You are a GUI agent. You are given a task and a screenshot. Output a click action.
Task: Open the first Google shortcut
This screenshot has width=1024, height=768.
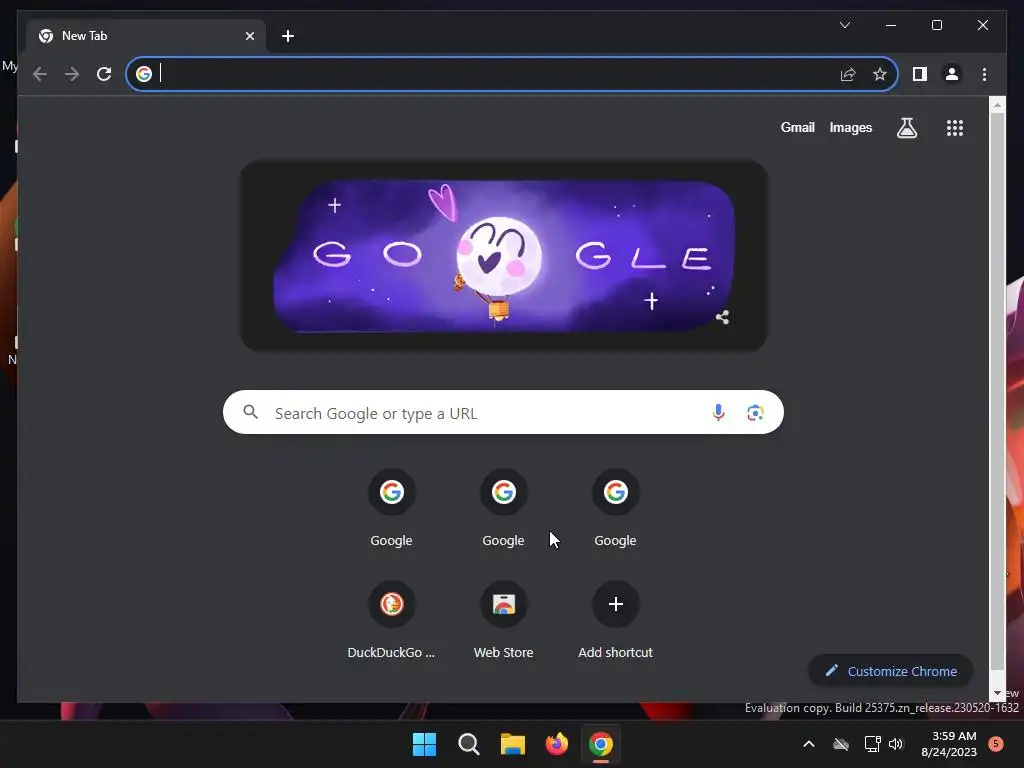[x=391, y=509]
